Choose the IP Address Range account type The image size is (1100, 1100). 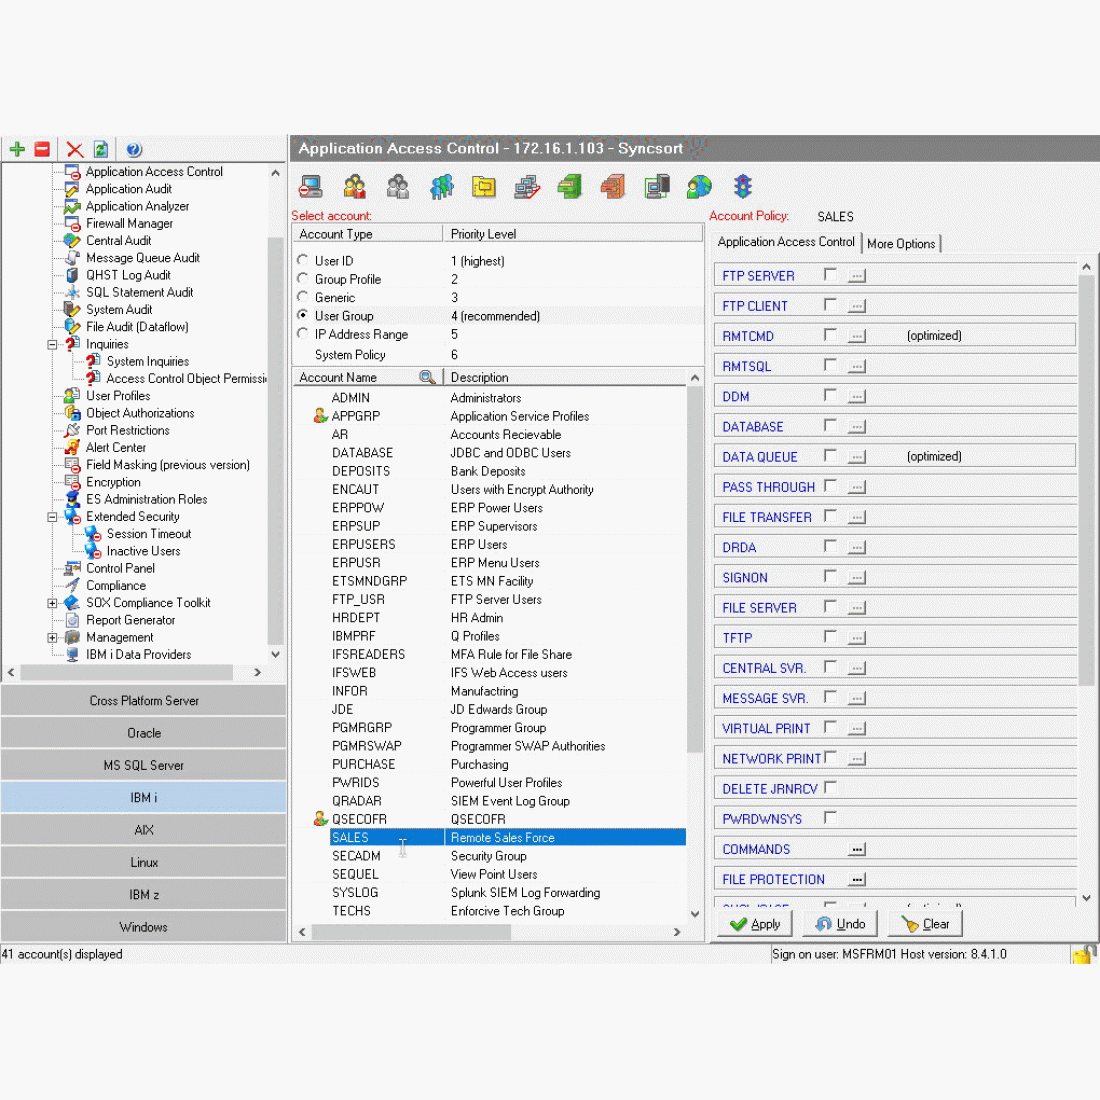pyautogui.click(x=302, y=334)
